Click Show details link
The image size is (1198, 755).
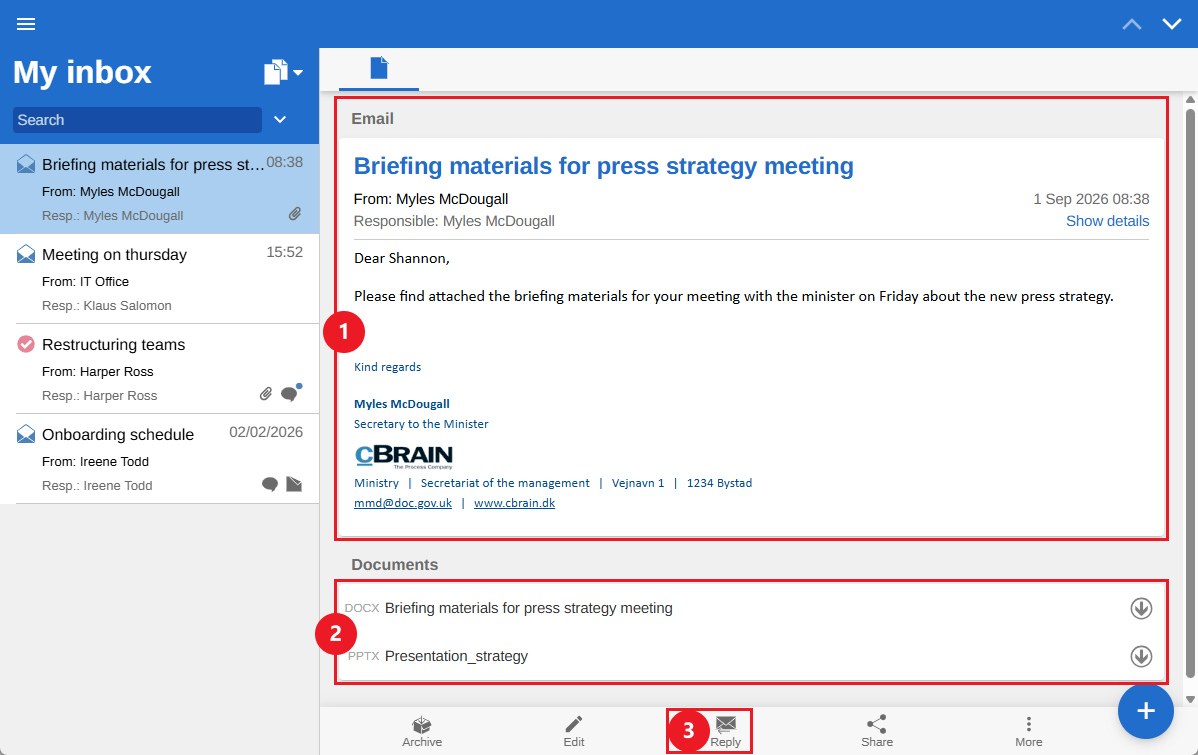[x=1107, y=221]
